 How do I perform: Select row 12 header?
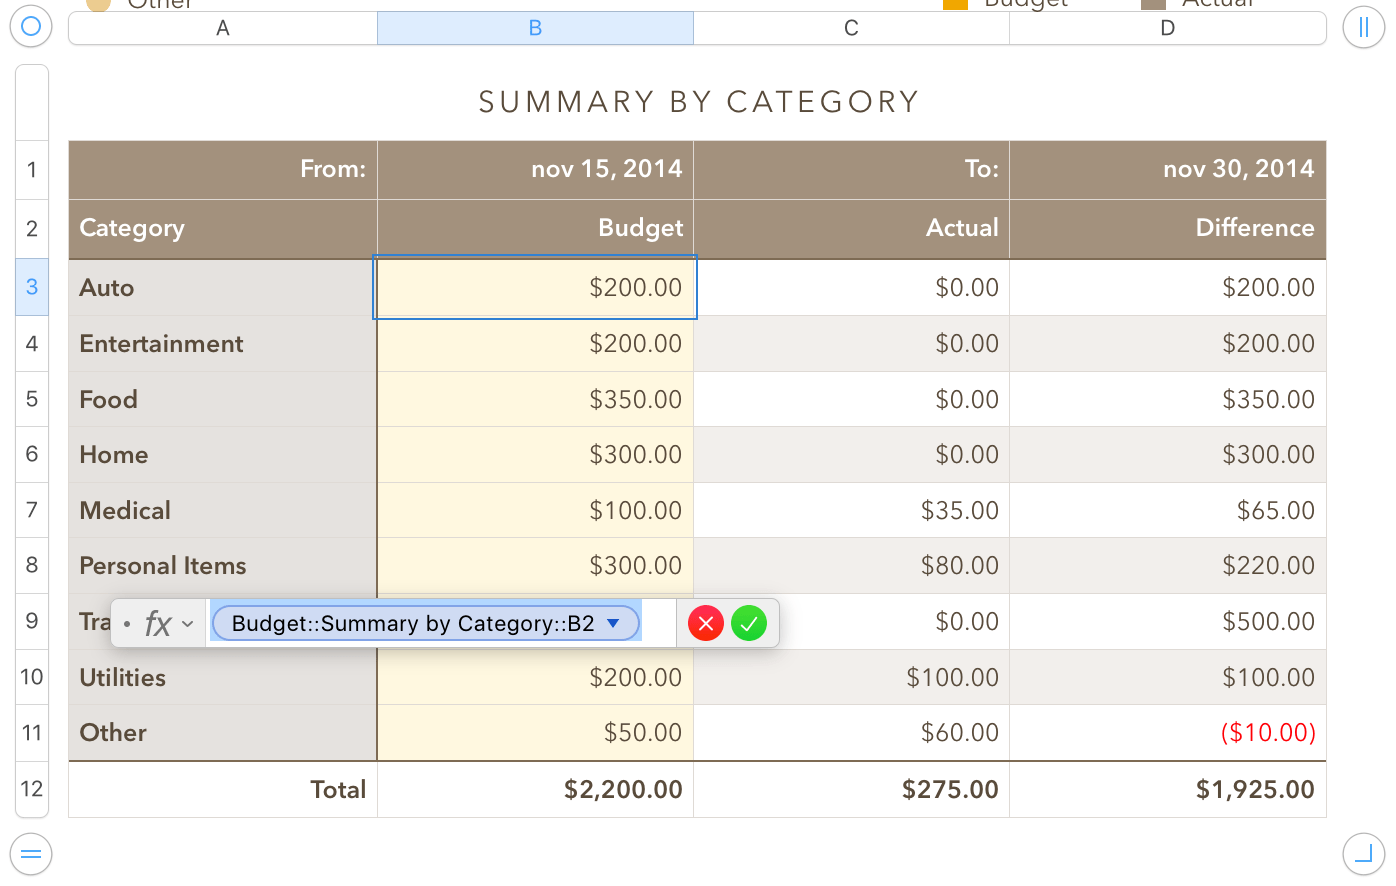(x=32, y=789)
